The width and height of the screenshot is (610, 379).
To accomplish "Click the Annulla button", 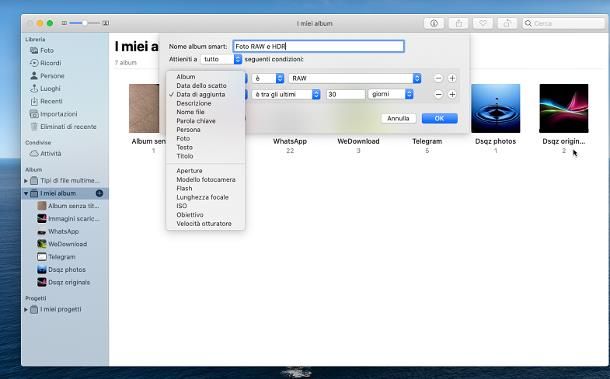I will click(398, 118).
